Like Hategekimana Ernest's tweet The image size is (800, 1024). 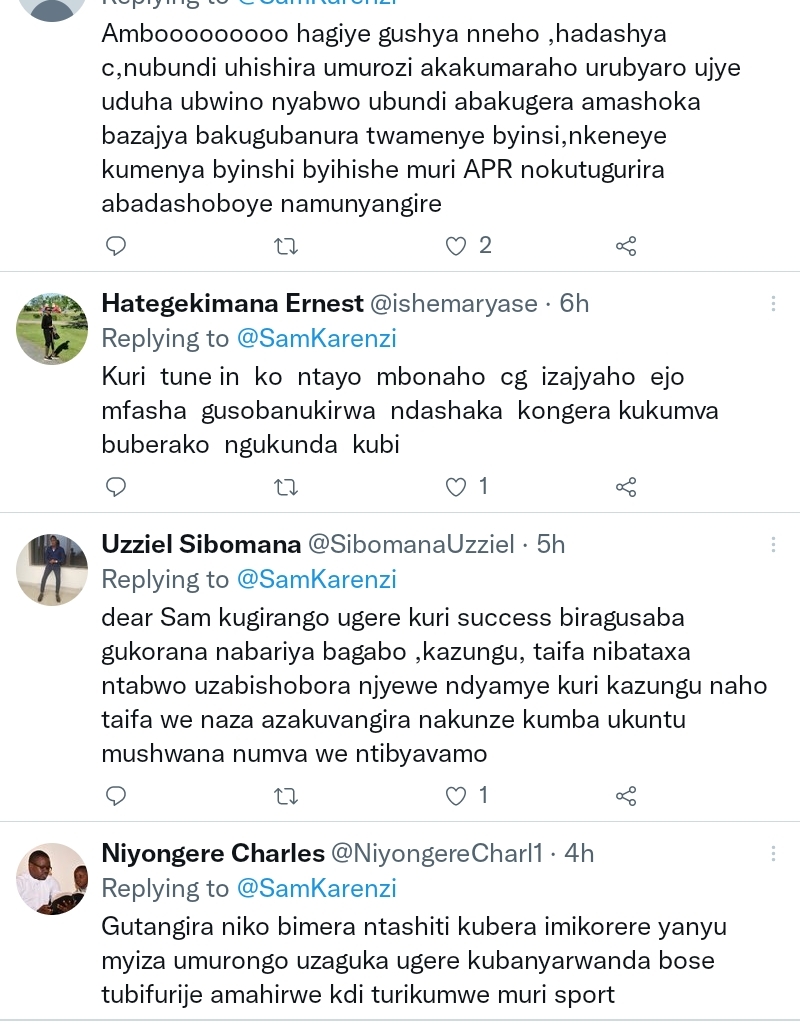pyautogui.click(x=456, y=487)
